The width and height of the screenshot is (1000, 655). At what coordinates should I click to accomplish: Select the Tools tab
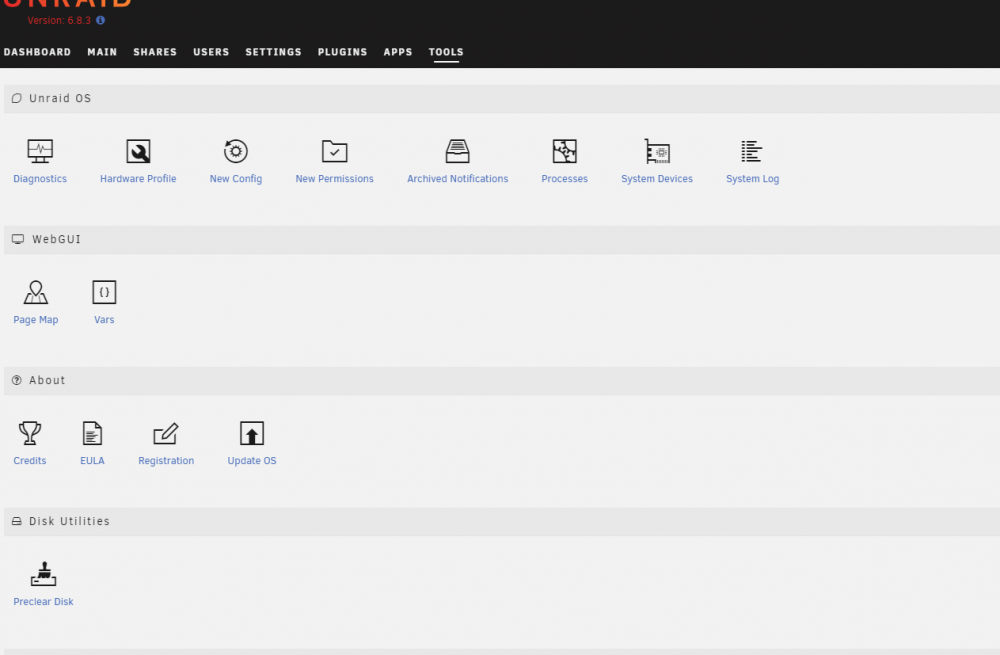(x=446, y=52)
